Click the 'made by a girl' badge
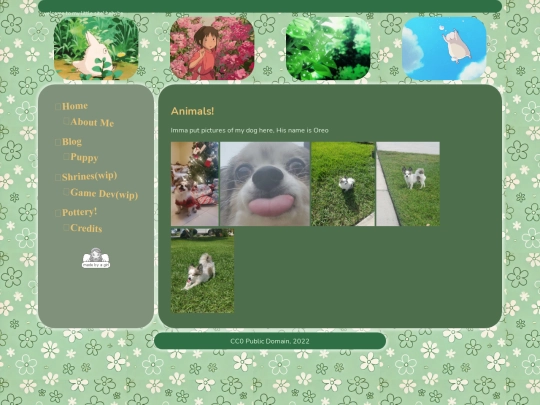This screenshot has height=405, width=540. coord(96,258)
